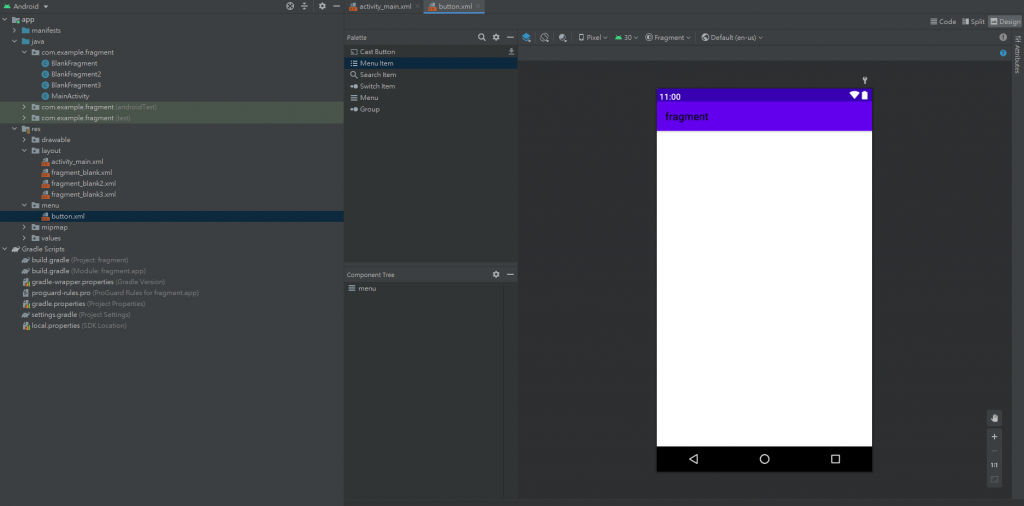Screen dimensions: 1024x506
Task: Switch to Design view mode
Action: coord(1004,21)
